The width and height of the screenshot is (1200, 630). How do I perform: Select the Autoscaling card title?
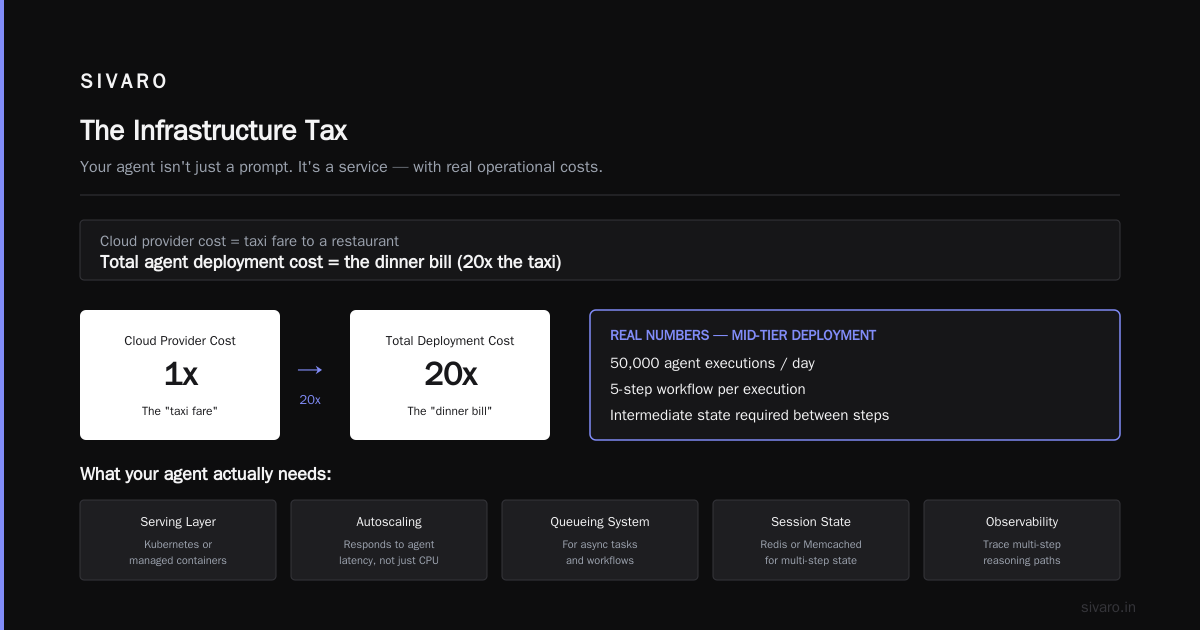tap(389, 522)
